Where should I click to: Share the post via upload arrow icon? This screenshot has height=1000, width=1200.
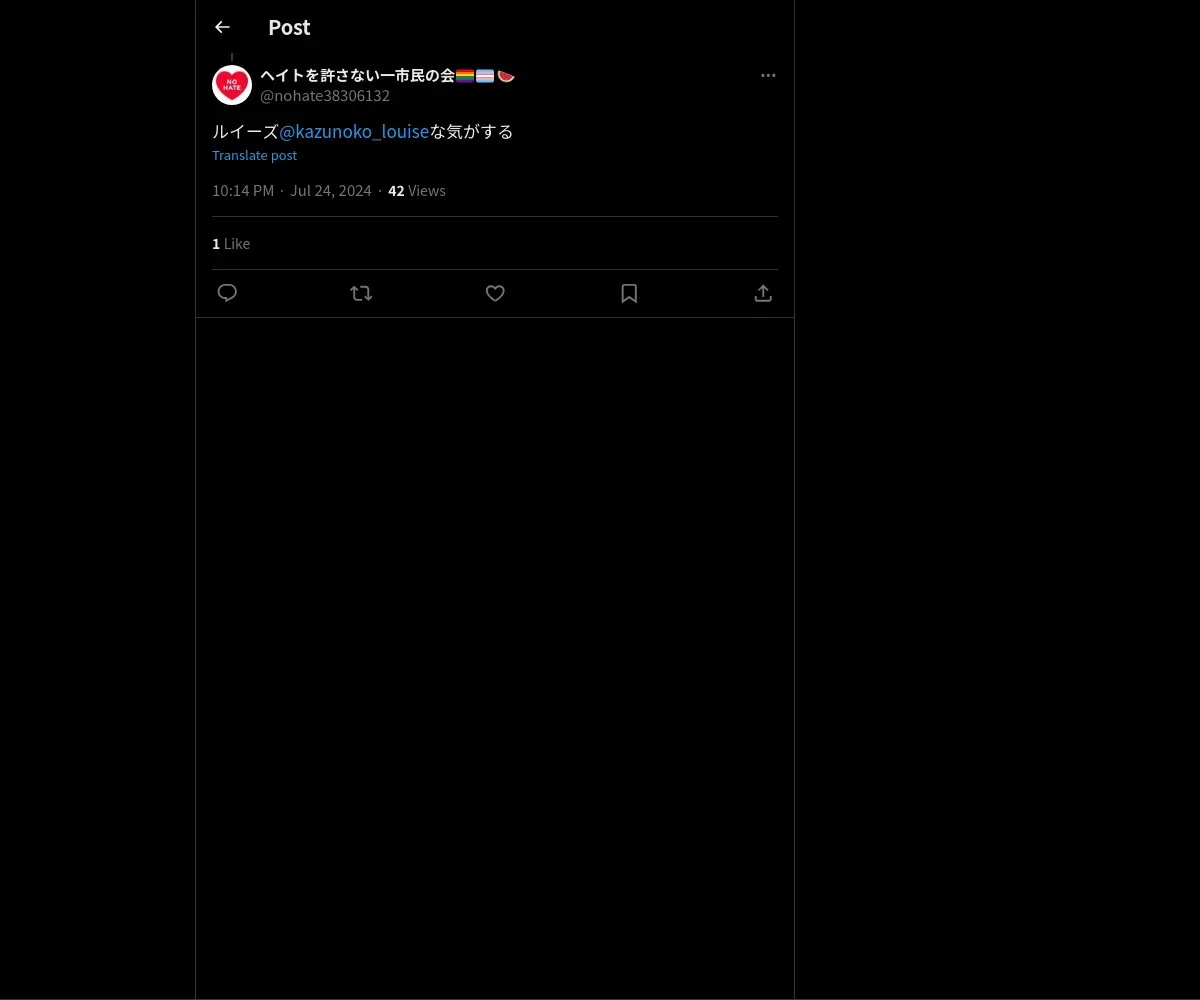[763, 293]
